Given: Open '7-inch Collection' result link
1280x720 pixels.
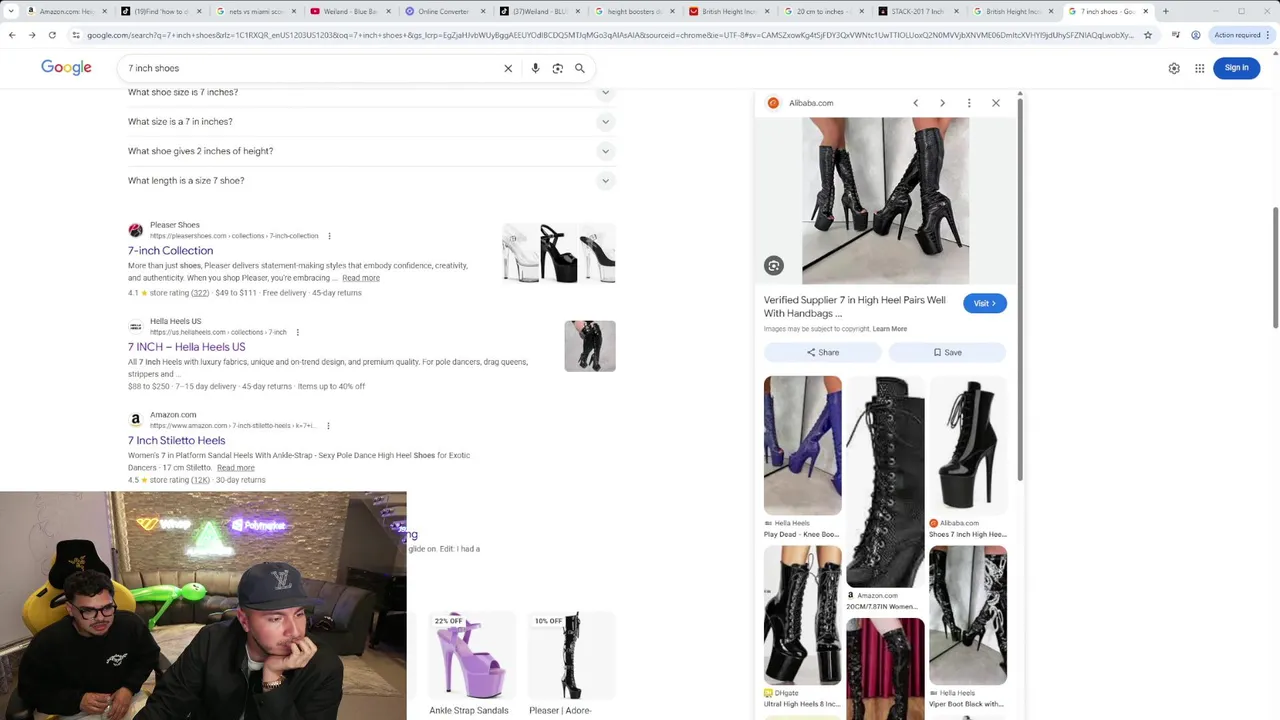Looking at the screenshot, I should pyautogui.click(x=170, y=250).
